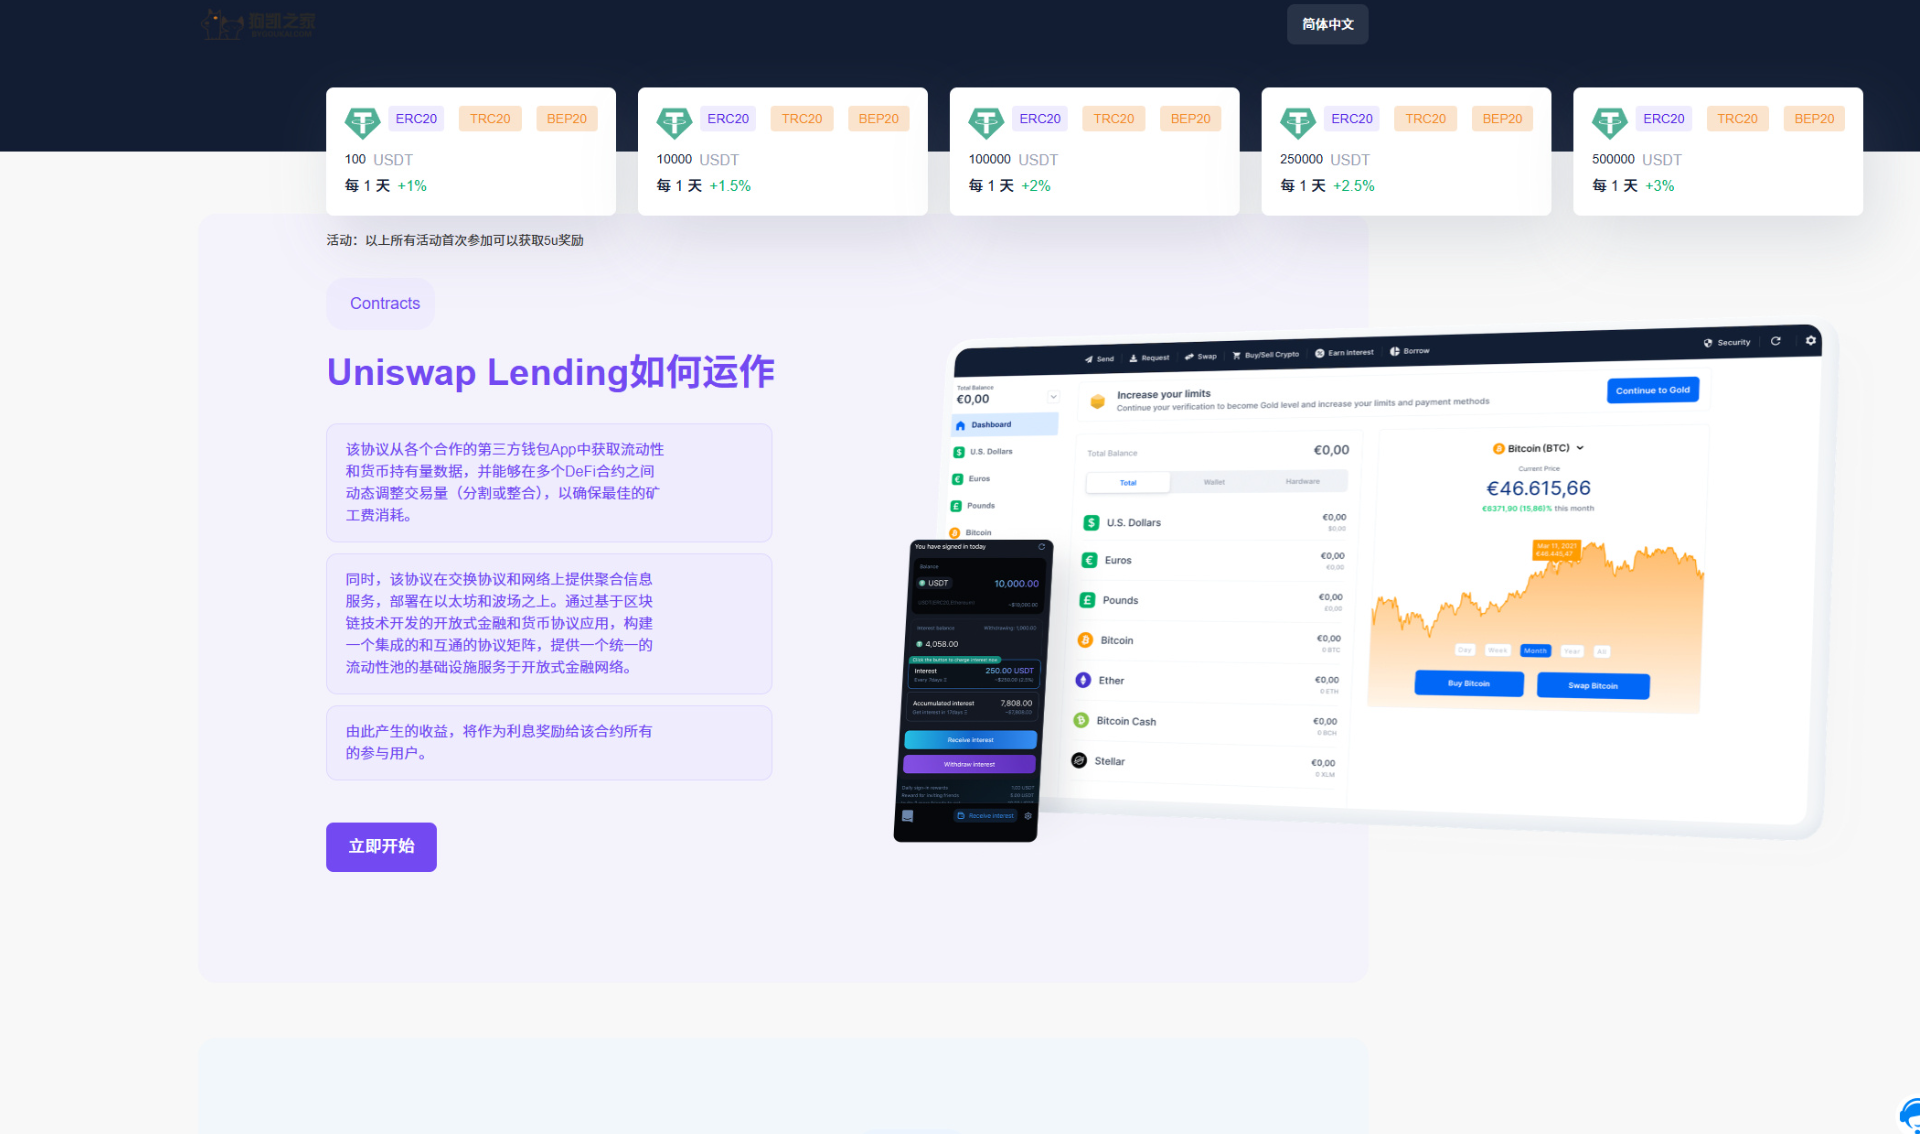
Task: Select ERC20 on the 250000 USDT card
Action: 1352,118
